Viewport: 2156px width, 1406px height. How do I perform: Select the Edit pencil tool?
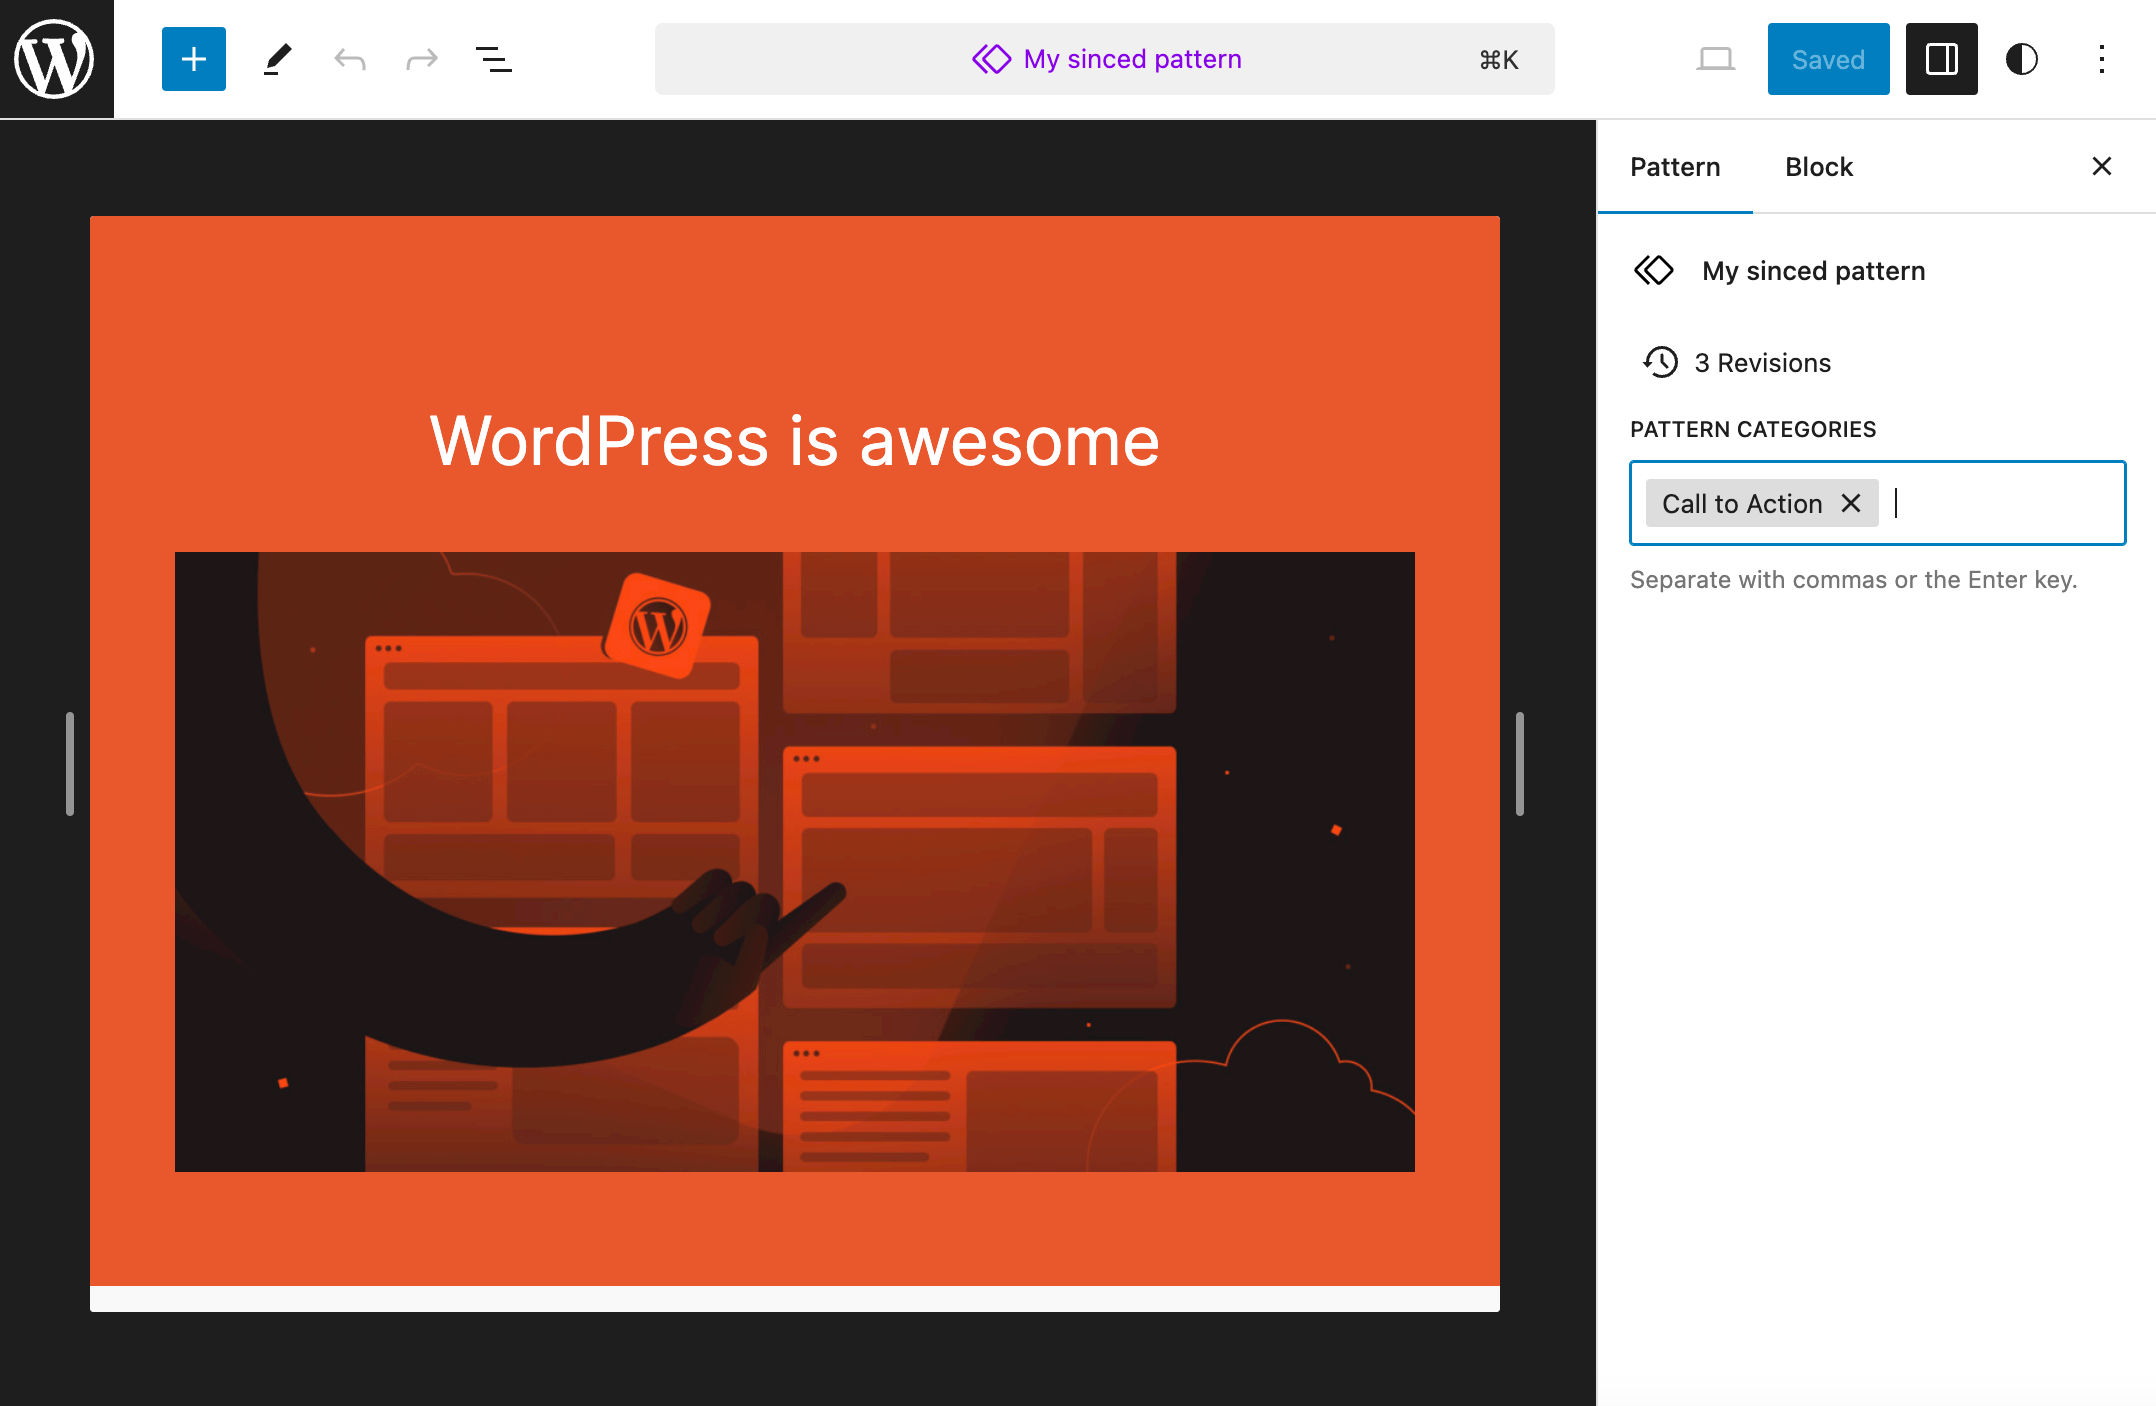tap(277, 59)
